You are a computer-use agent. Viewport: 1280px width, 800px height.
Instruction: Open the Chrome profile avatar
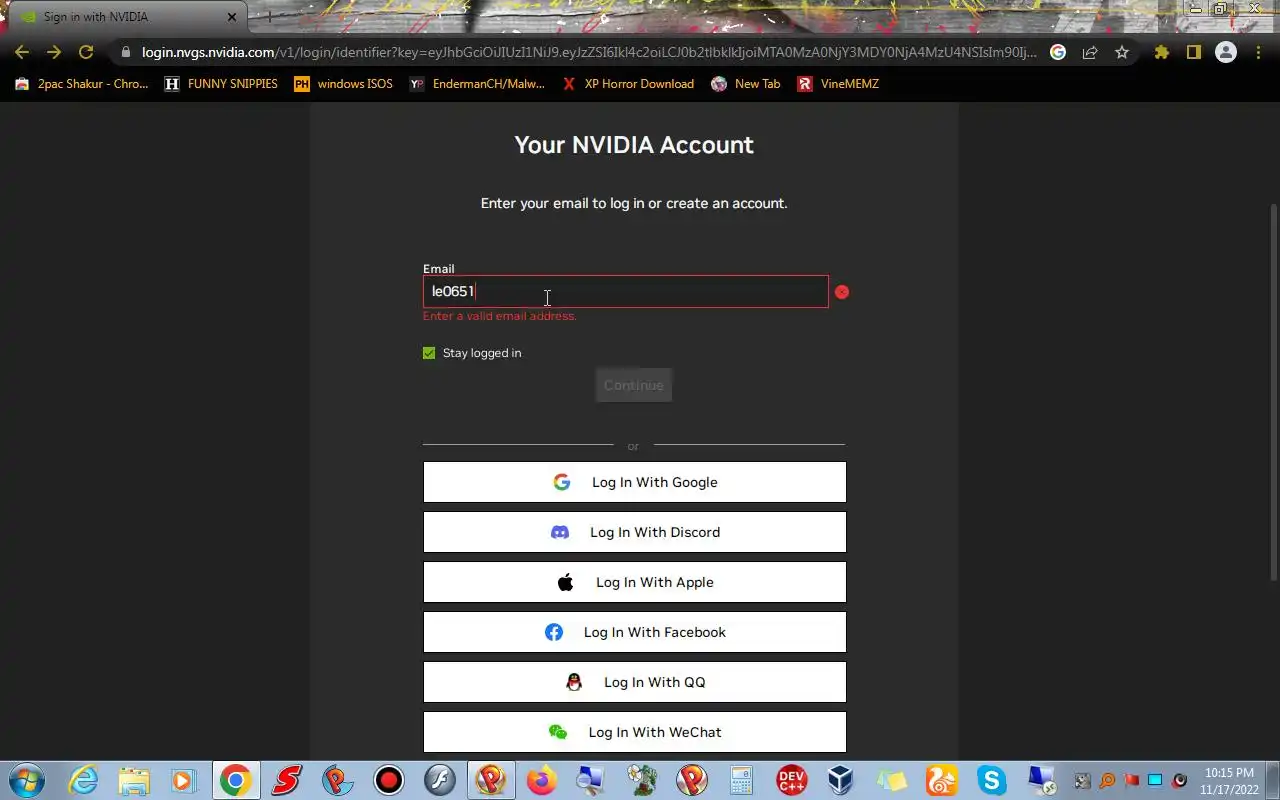(1226, 52)
